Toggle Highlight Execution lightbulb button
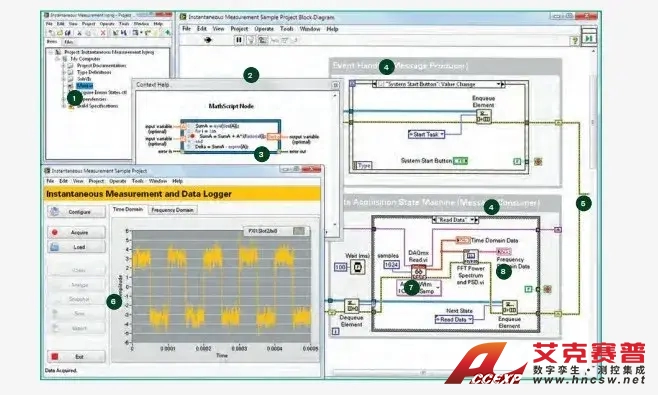Image resolution: width=658 pixels, height=395 pixels. [251, 40]
